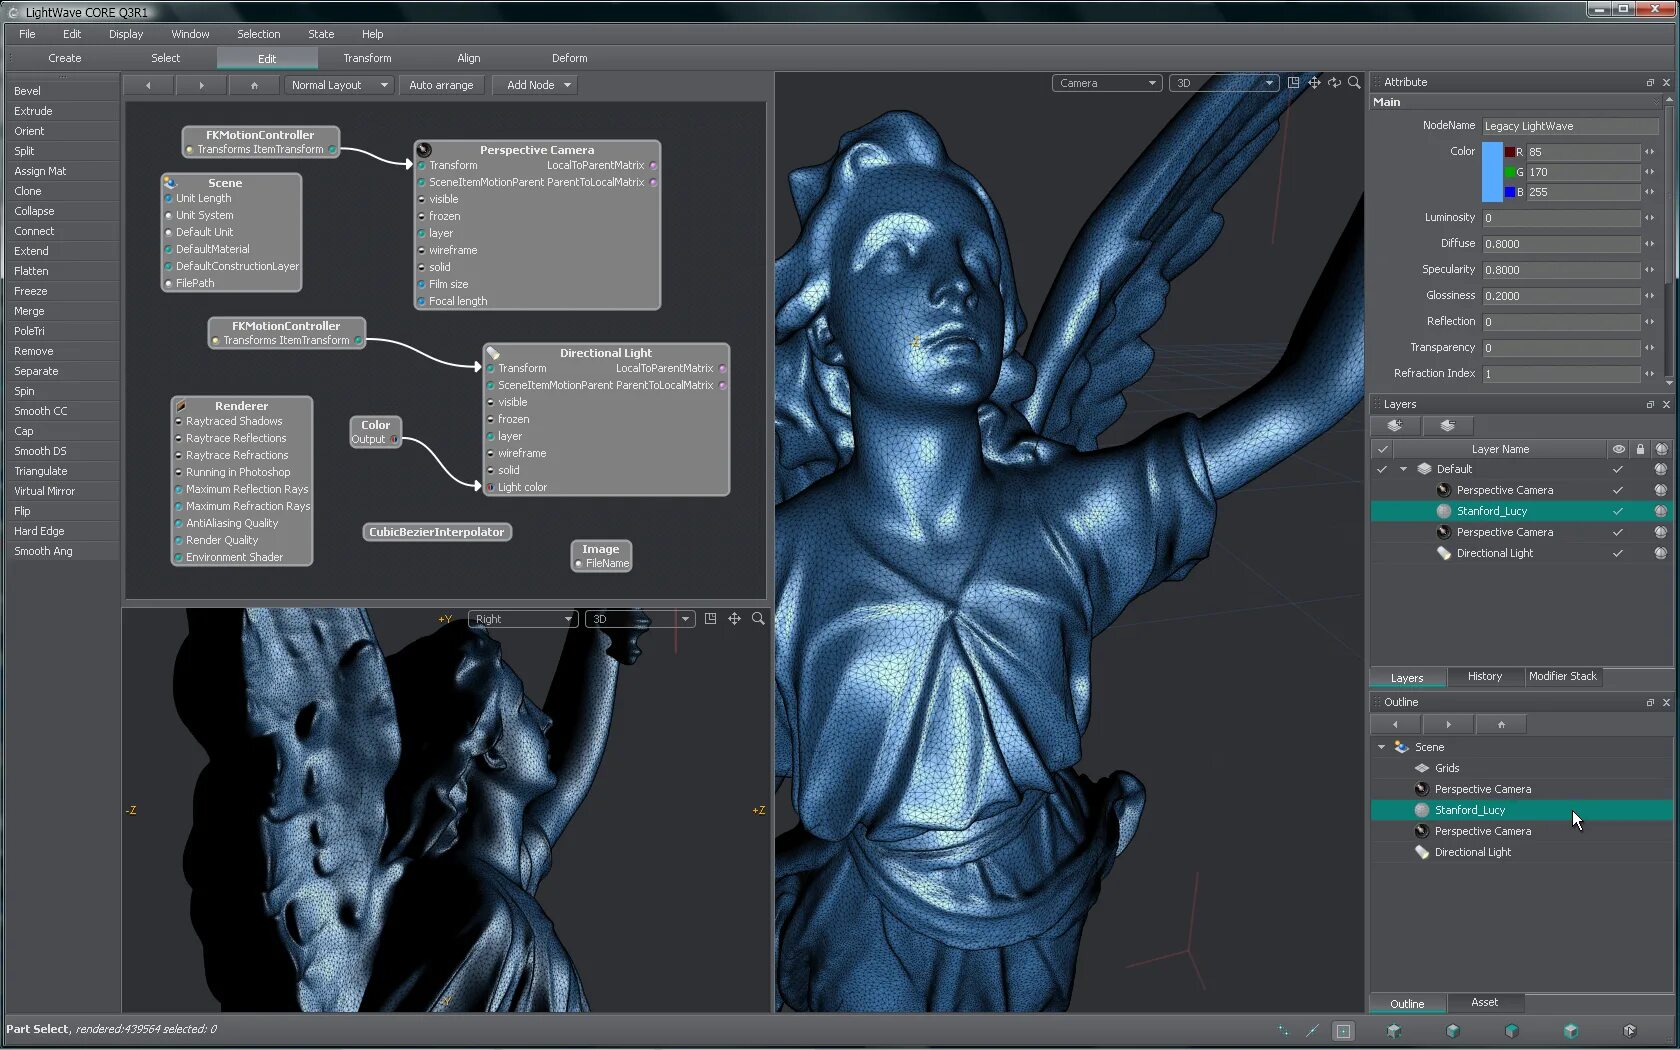Toggle visibility check for Default layer
Viewport: 1680px width, 1050px height.
tap(1618, 469)
